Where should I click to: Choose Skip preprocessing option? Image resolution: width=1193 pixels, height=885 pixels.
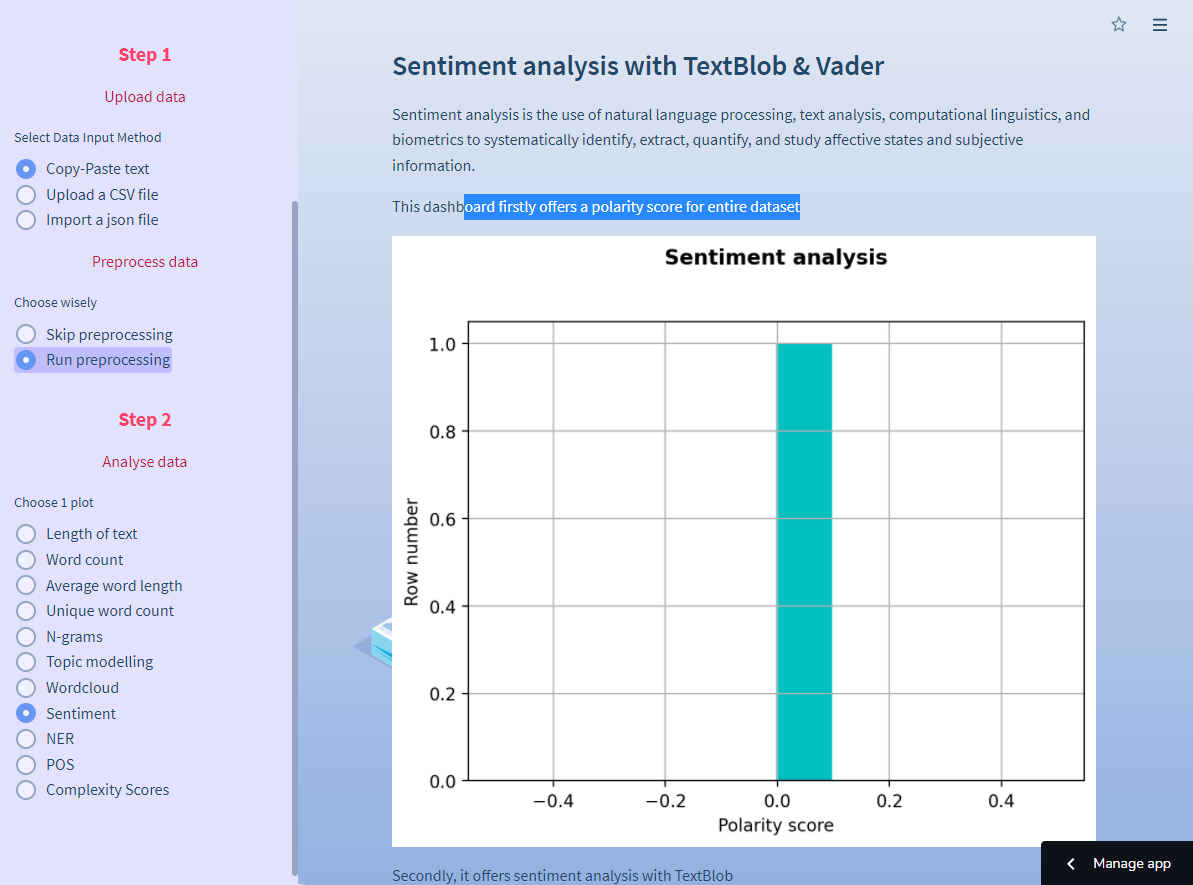click(x=27, y=335)
